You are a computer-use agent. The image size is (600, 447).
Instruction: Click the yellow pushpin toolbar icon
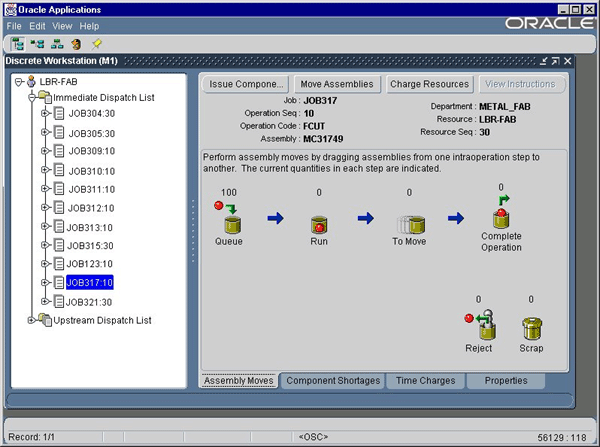pyautogui.click(x=96, y=44)
